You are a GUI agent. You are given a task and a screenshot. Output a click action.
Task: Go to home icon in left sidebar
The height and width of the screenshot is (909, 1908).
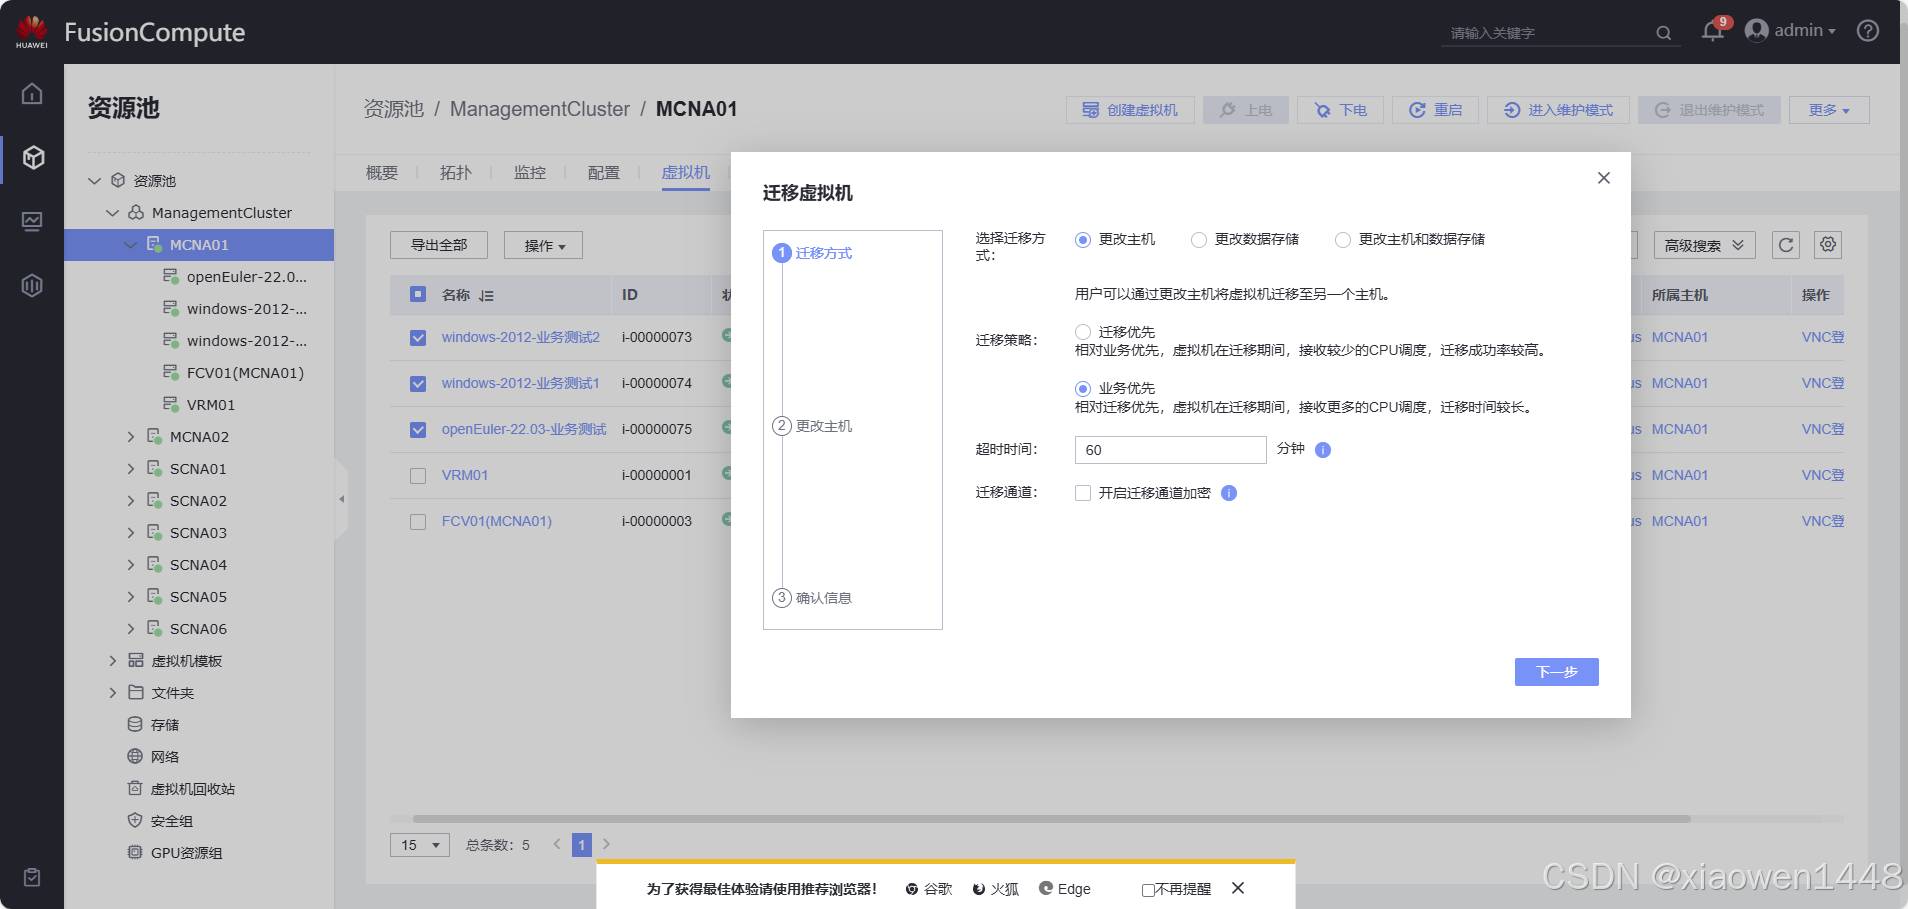[32, 94]
